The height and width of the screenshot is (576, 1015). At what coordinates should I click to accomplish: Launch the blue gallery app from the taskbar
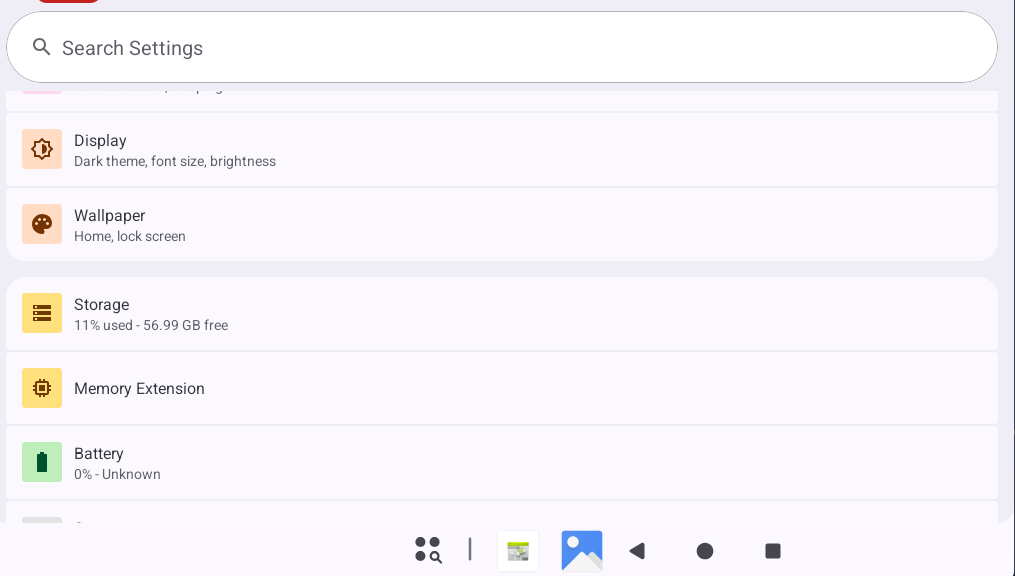[x=582, y=551]
